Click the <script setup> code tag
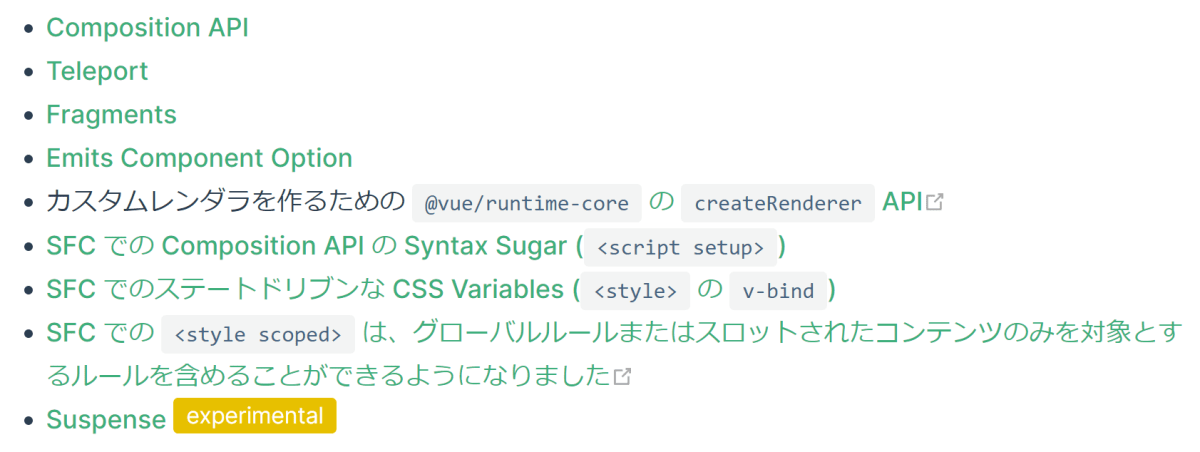This screenshot has height=452, width=1200. [679, 247]
